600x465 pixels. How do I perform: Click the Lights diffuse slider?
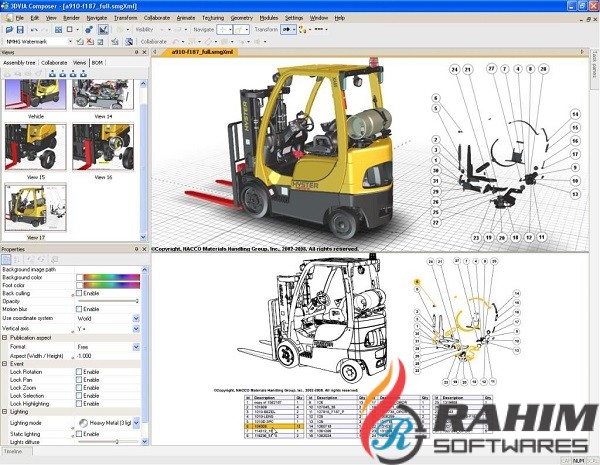click(x=108, y=442)
